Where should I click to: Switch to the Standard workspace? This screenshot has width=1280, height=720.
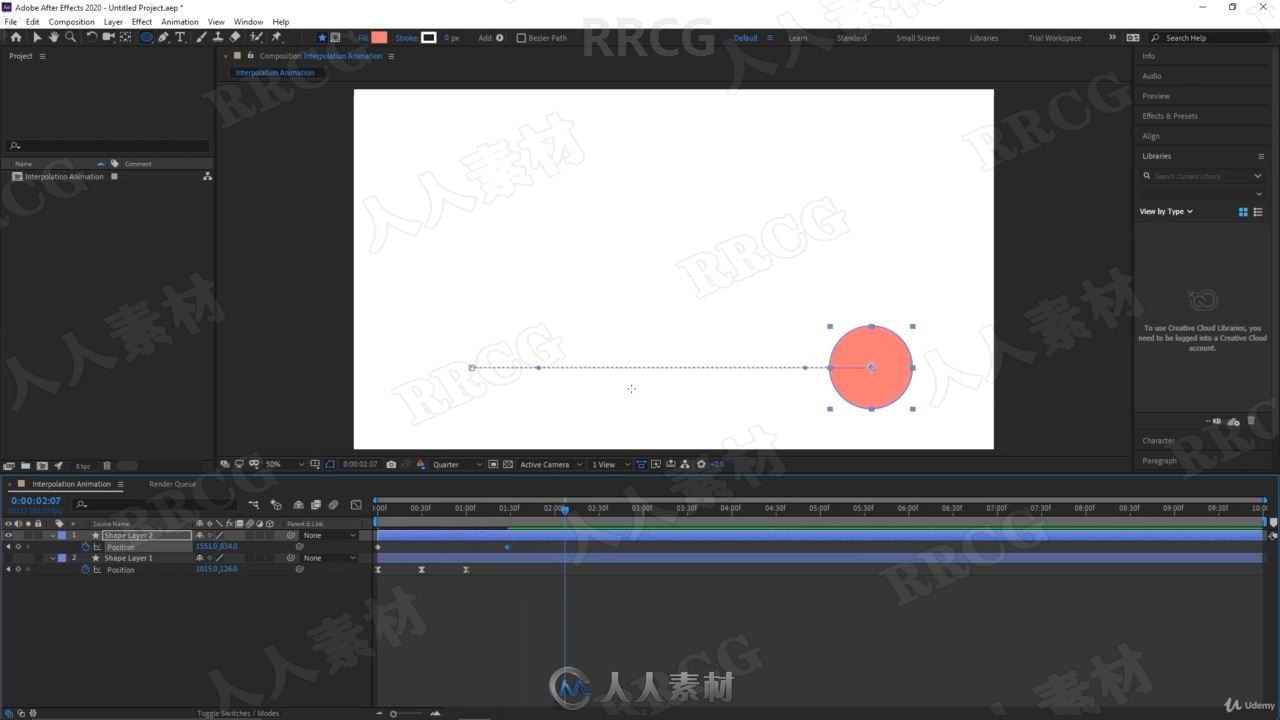(852, 38)
